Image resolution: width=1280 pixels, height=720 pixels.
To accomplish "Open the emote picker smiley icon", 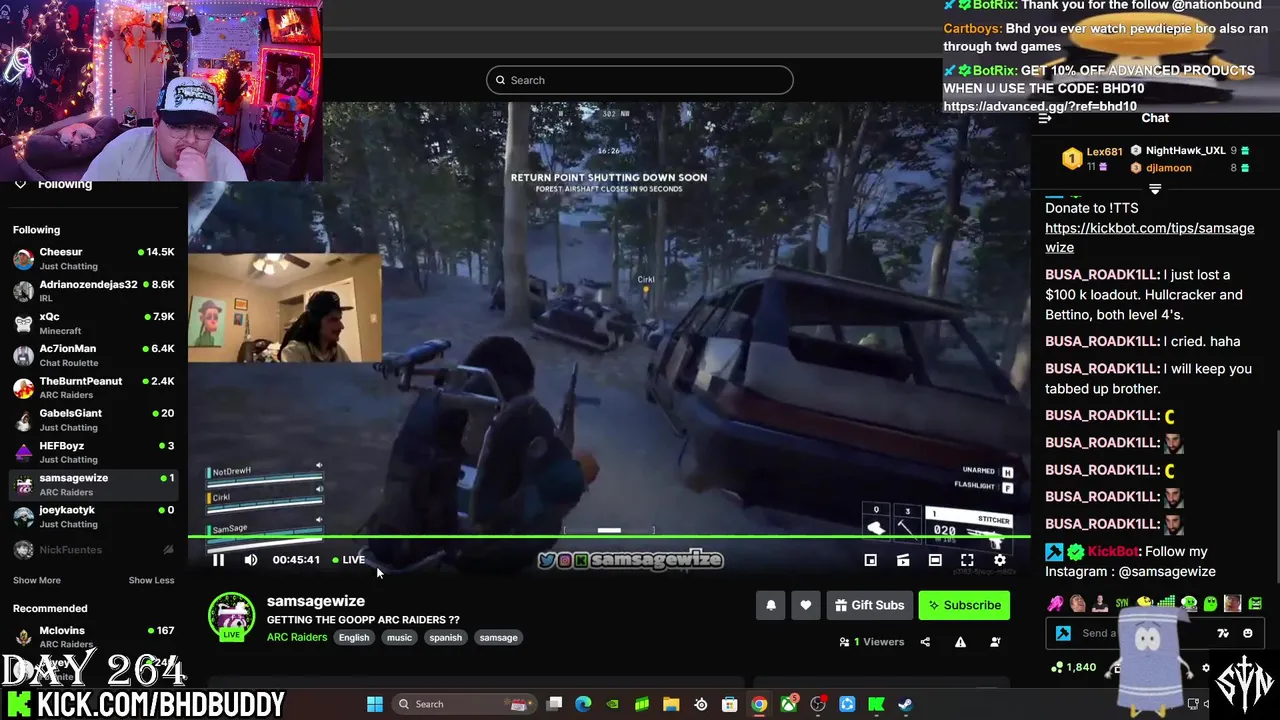I will click(x=1247, y=633).
